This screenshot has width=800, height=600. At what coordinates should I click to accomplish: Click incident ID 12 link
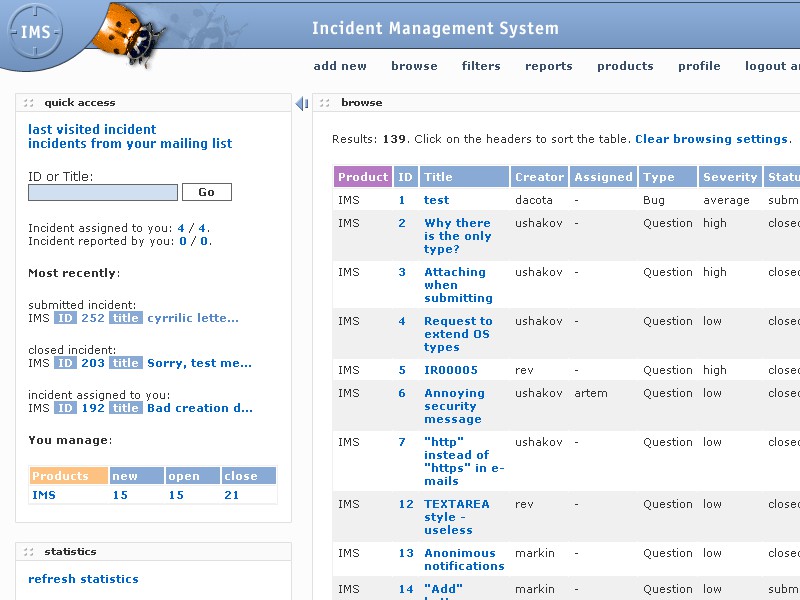(406, 504)
